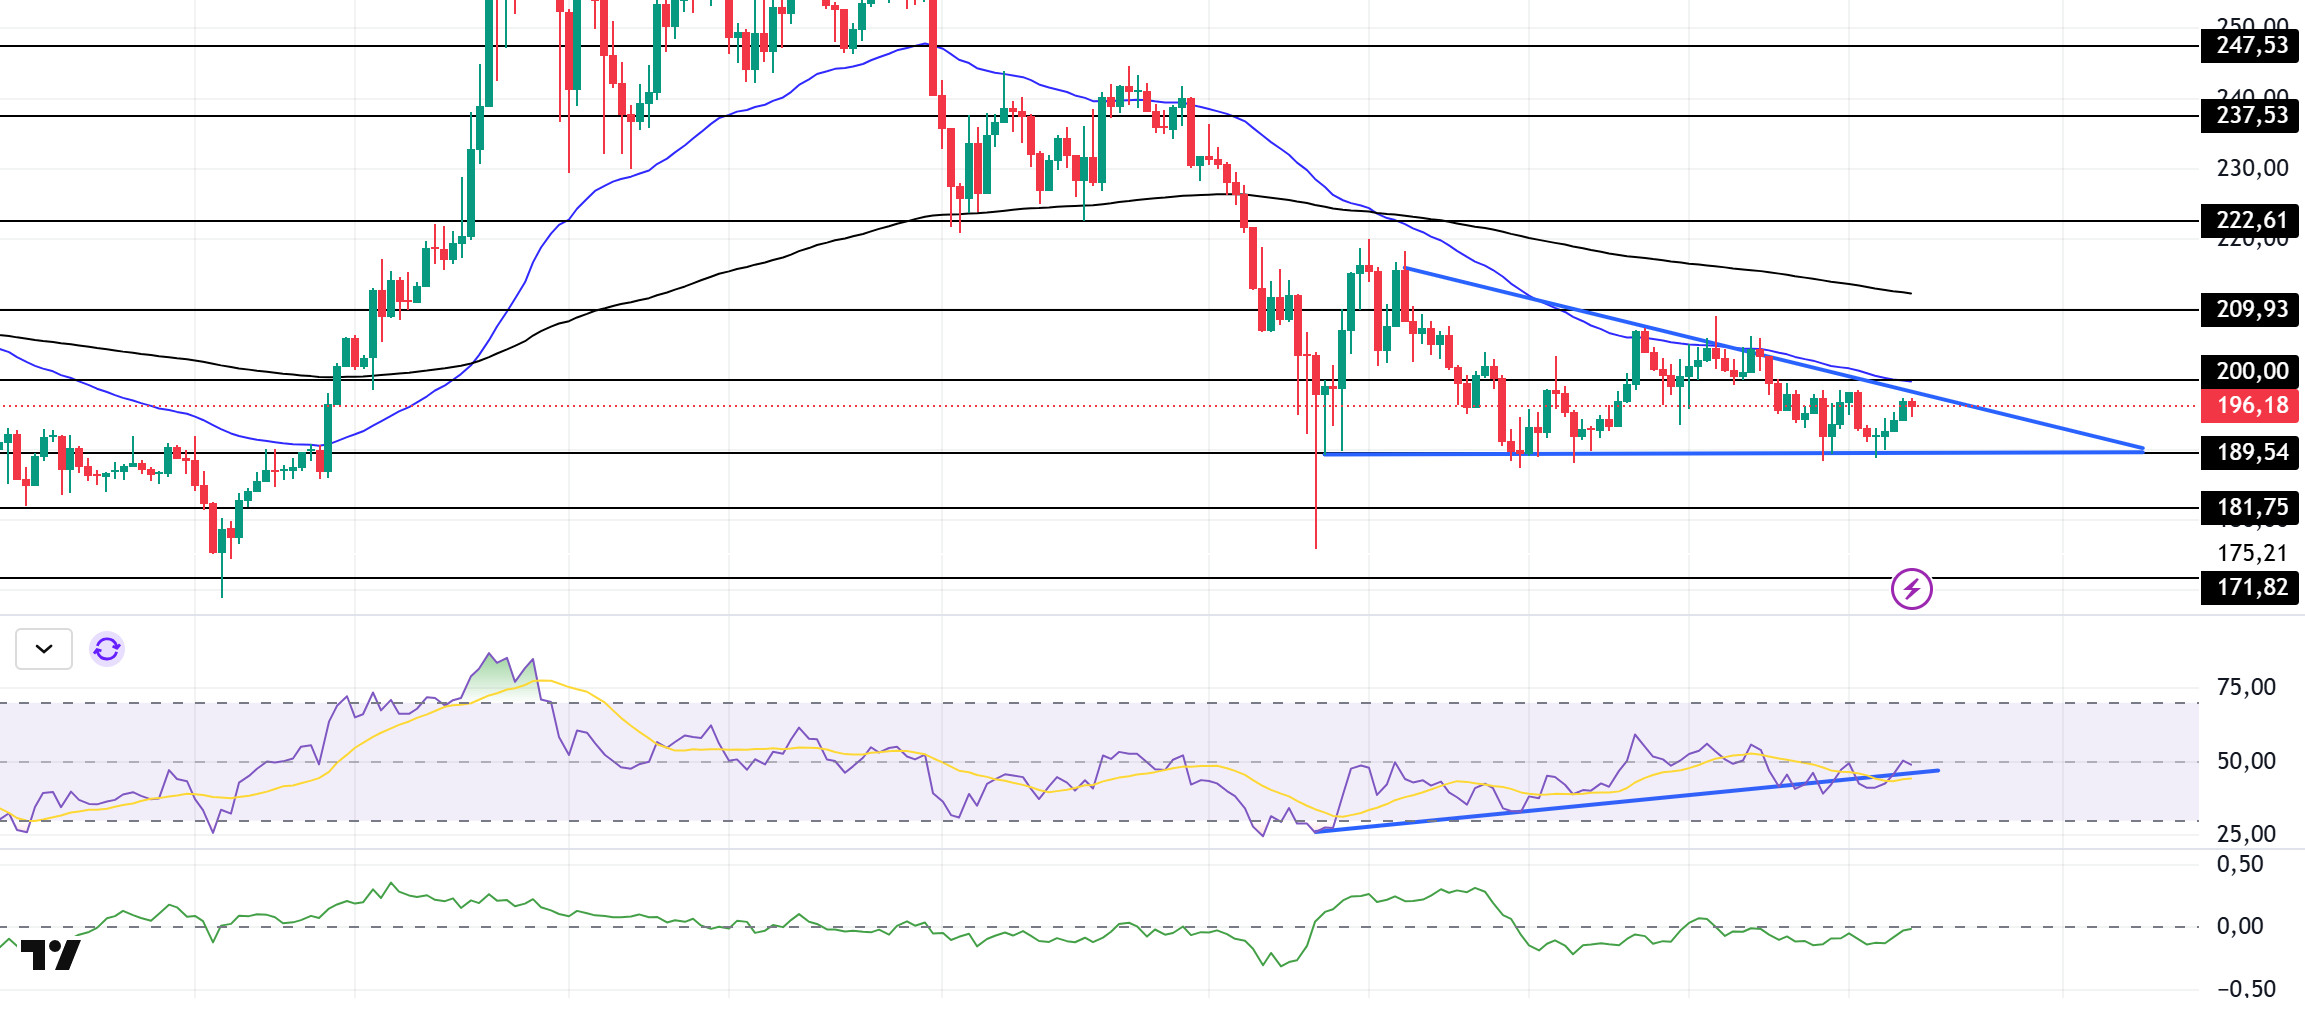The height and width of the screenshot is (1014, 2305).
Task: Select the 171,82 price level label
Action: [2251, 588]
